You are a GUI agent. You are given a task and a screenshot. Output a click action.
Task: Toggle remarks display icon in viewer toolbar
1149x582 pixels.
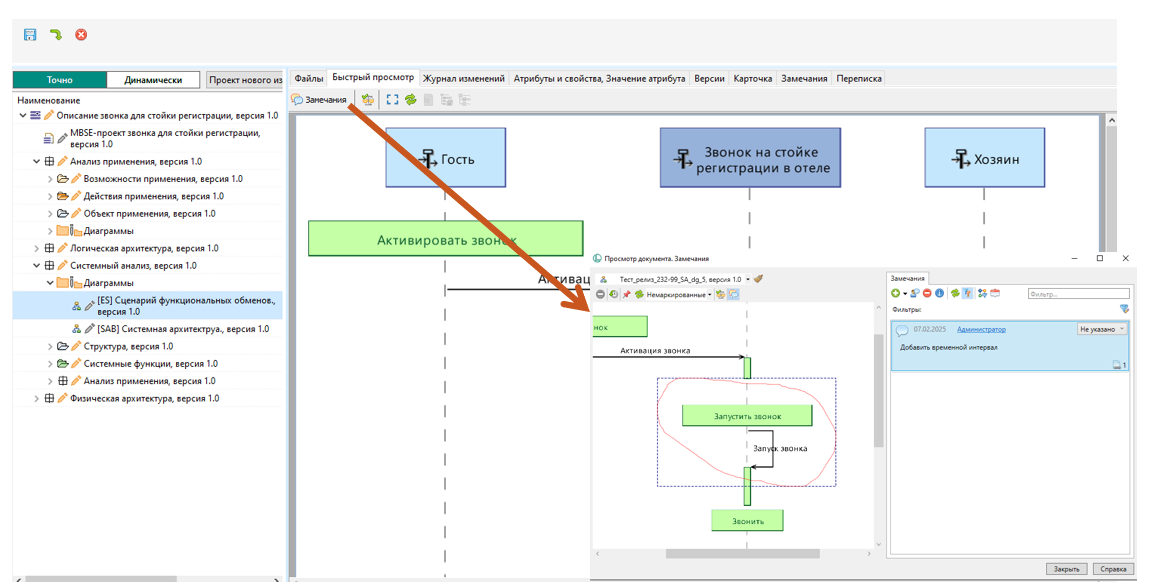click(x=733, y=295)
